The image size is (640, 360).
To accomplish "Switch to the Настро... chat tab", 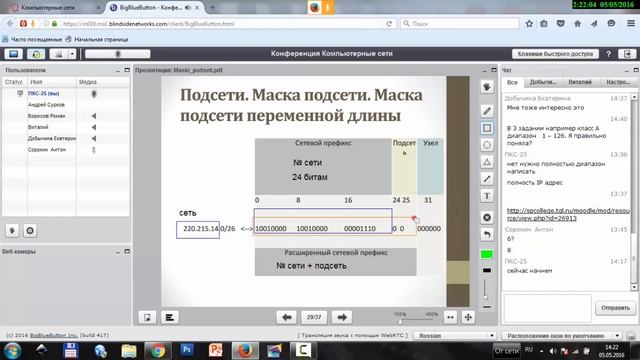I will (x=618, y=82).
